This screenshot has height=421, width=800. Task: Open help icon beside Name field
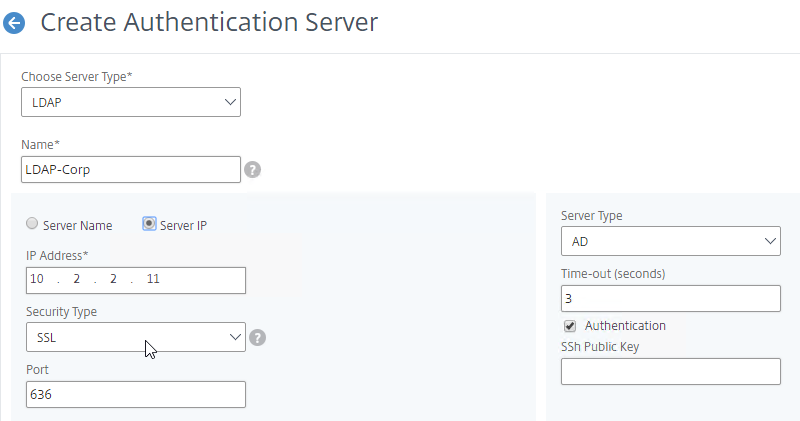click(252, 169)
